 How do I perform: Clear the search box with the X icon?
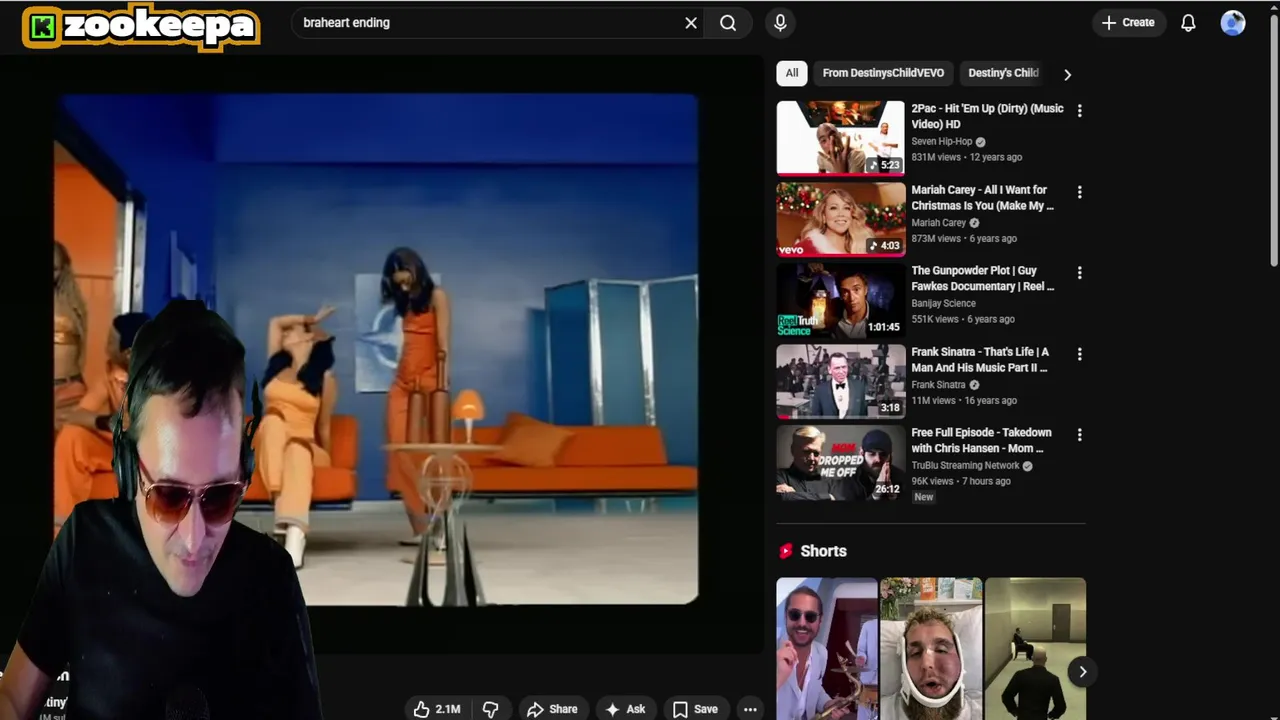click(x=691, y=23)
